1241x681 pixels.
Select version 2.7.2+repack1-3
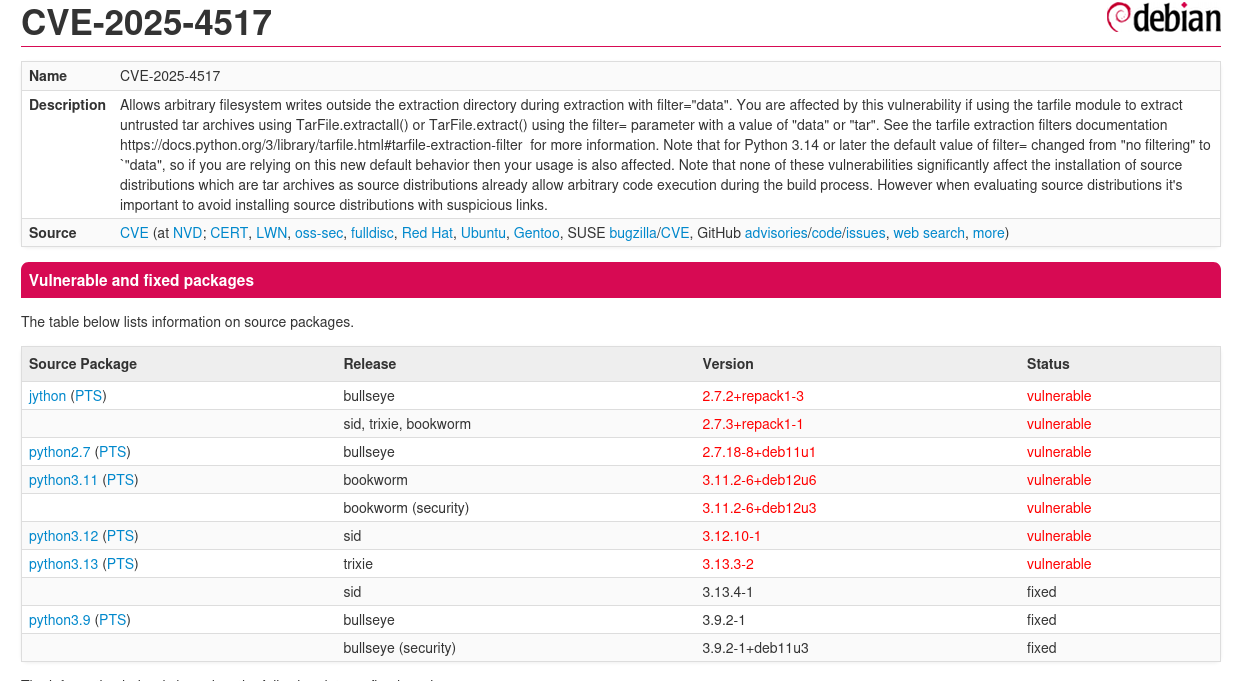pyautogui.click(x=753, y=396)
